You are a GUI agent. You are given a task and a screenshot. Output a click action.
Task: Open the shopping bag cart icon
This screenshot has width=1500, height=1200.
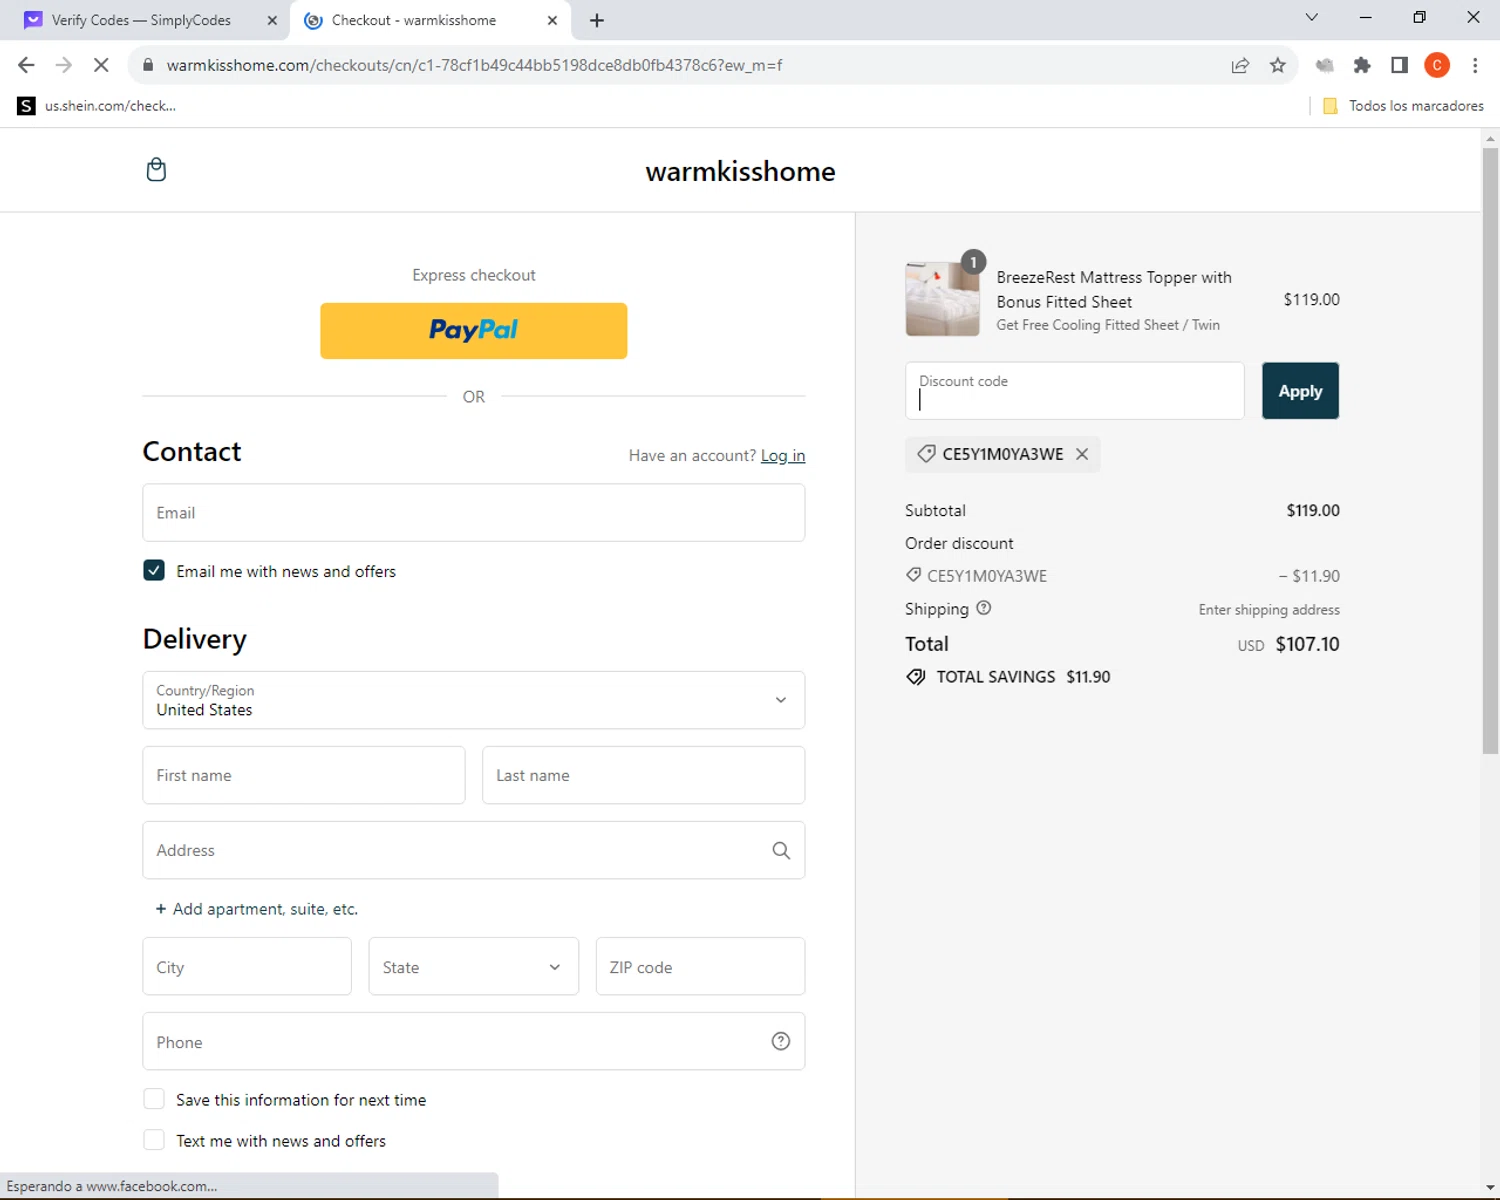click(156, 170)
